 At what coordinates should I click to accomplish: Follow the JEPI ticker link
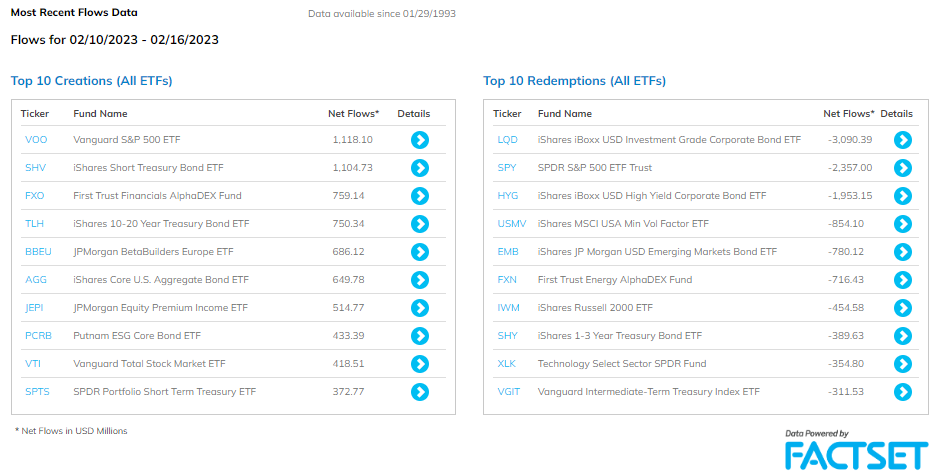[34, 307]
